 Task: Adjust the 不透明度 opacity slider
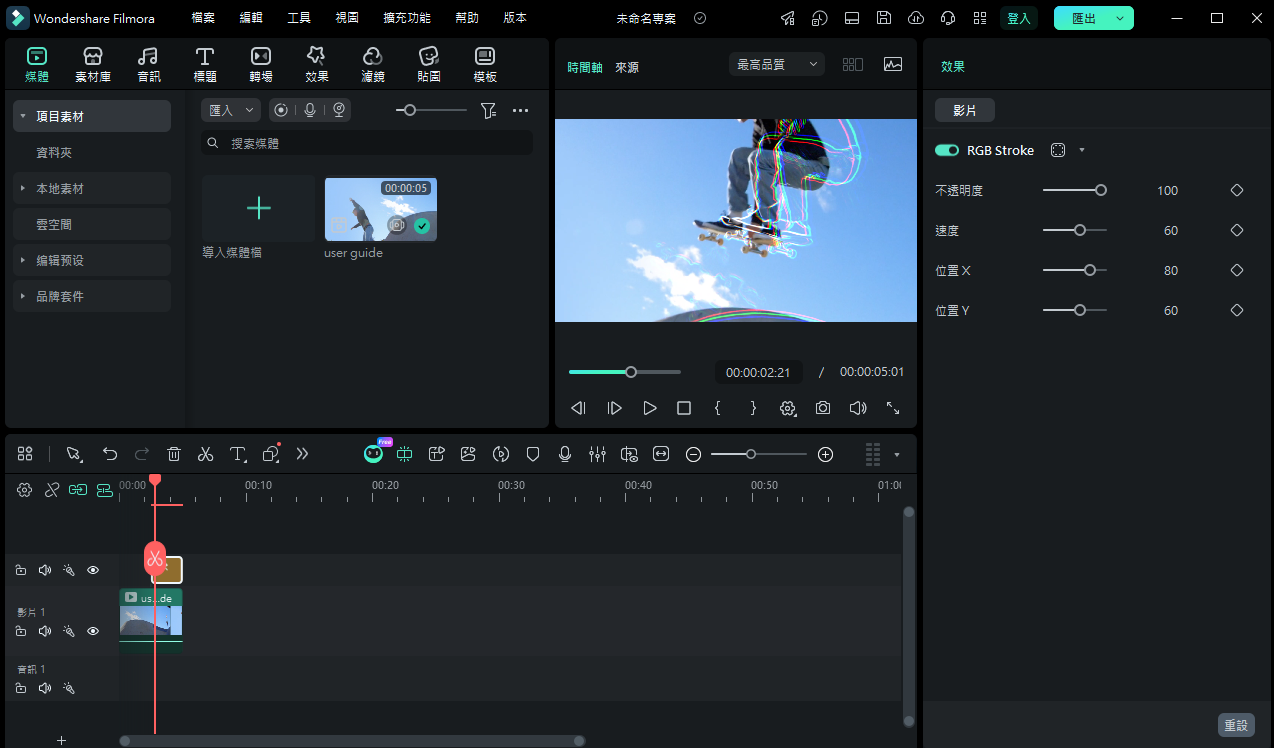point(1100,190)
